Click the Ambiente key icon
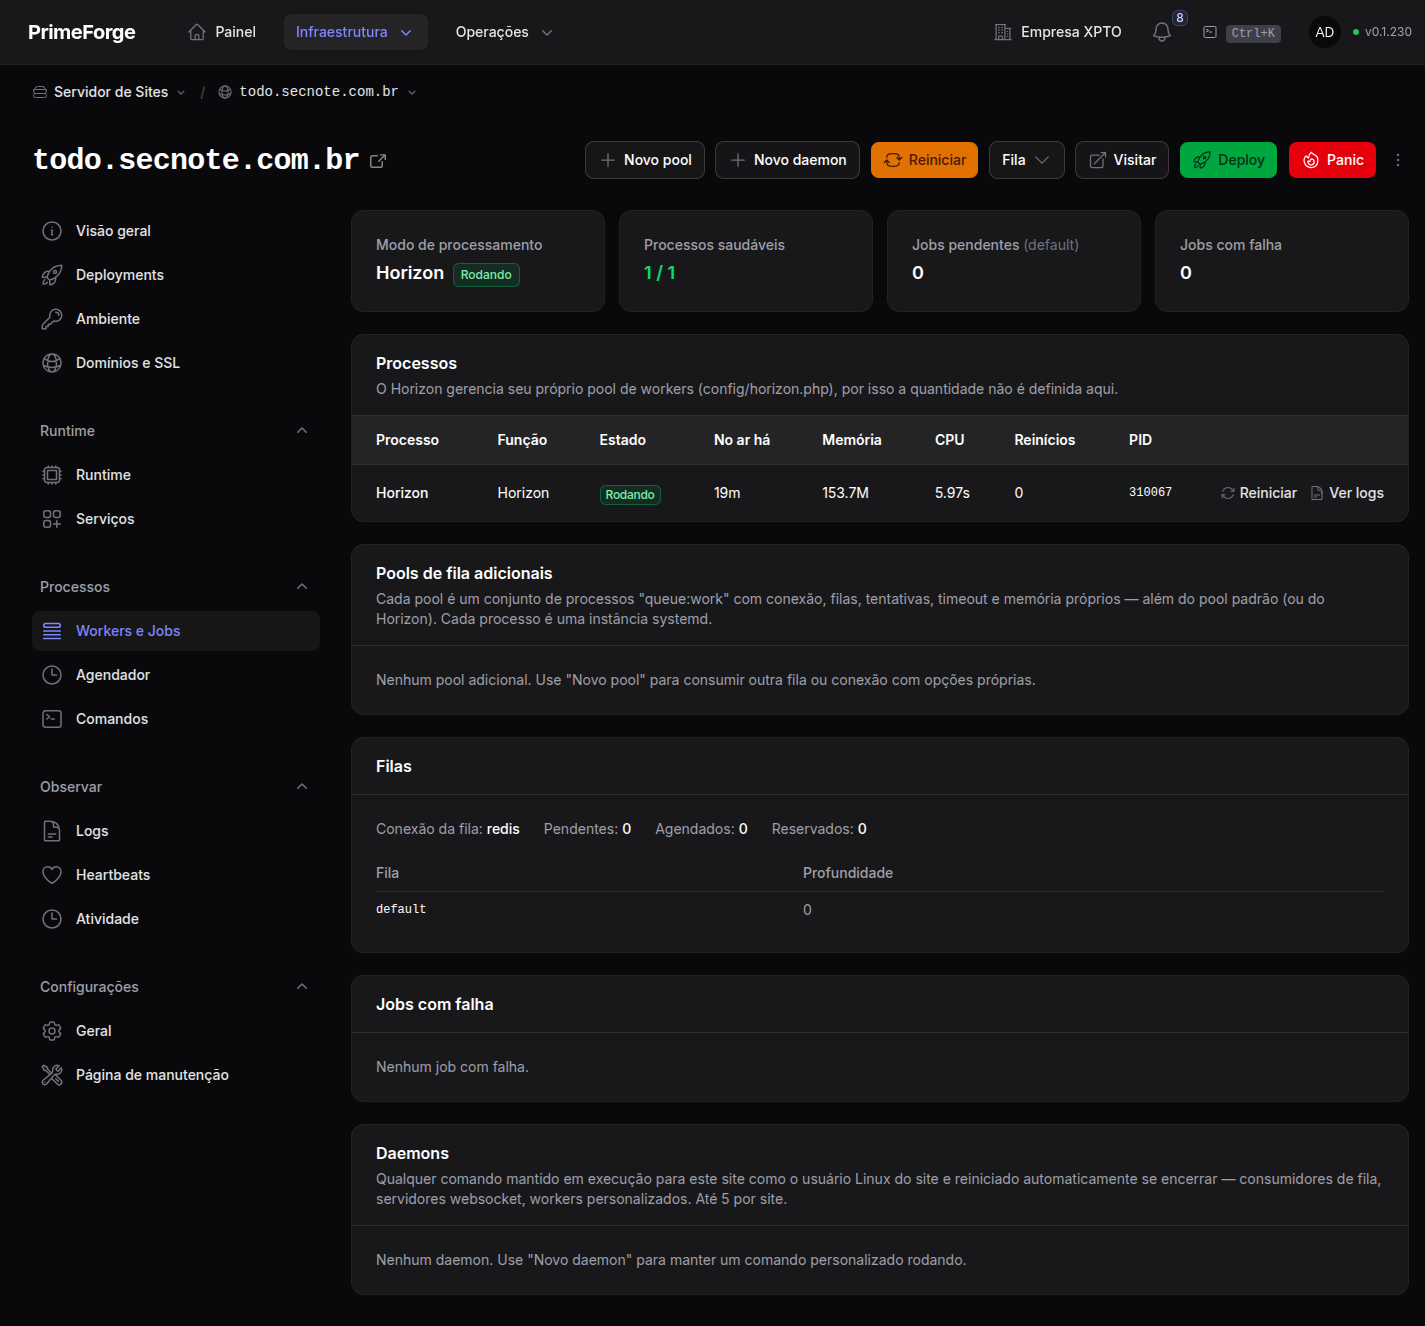 [52, 319]
